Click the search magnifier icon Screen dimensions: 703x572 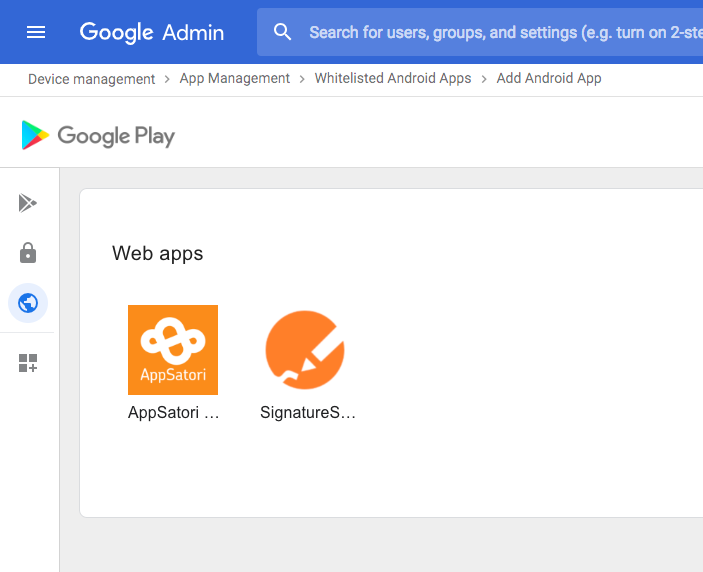[x=283, y=32]
